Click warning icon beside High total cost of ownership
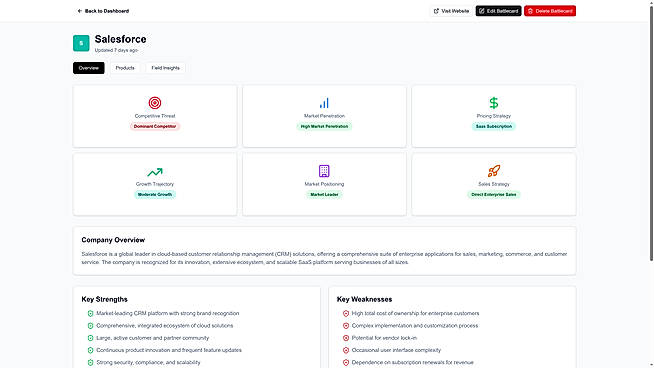Screen dimensions: 654x368 point(346,313)
